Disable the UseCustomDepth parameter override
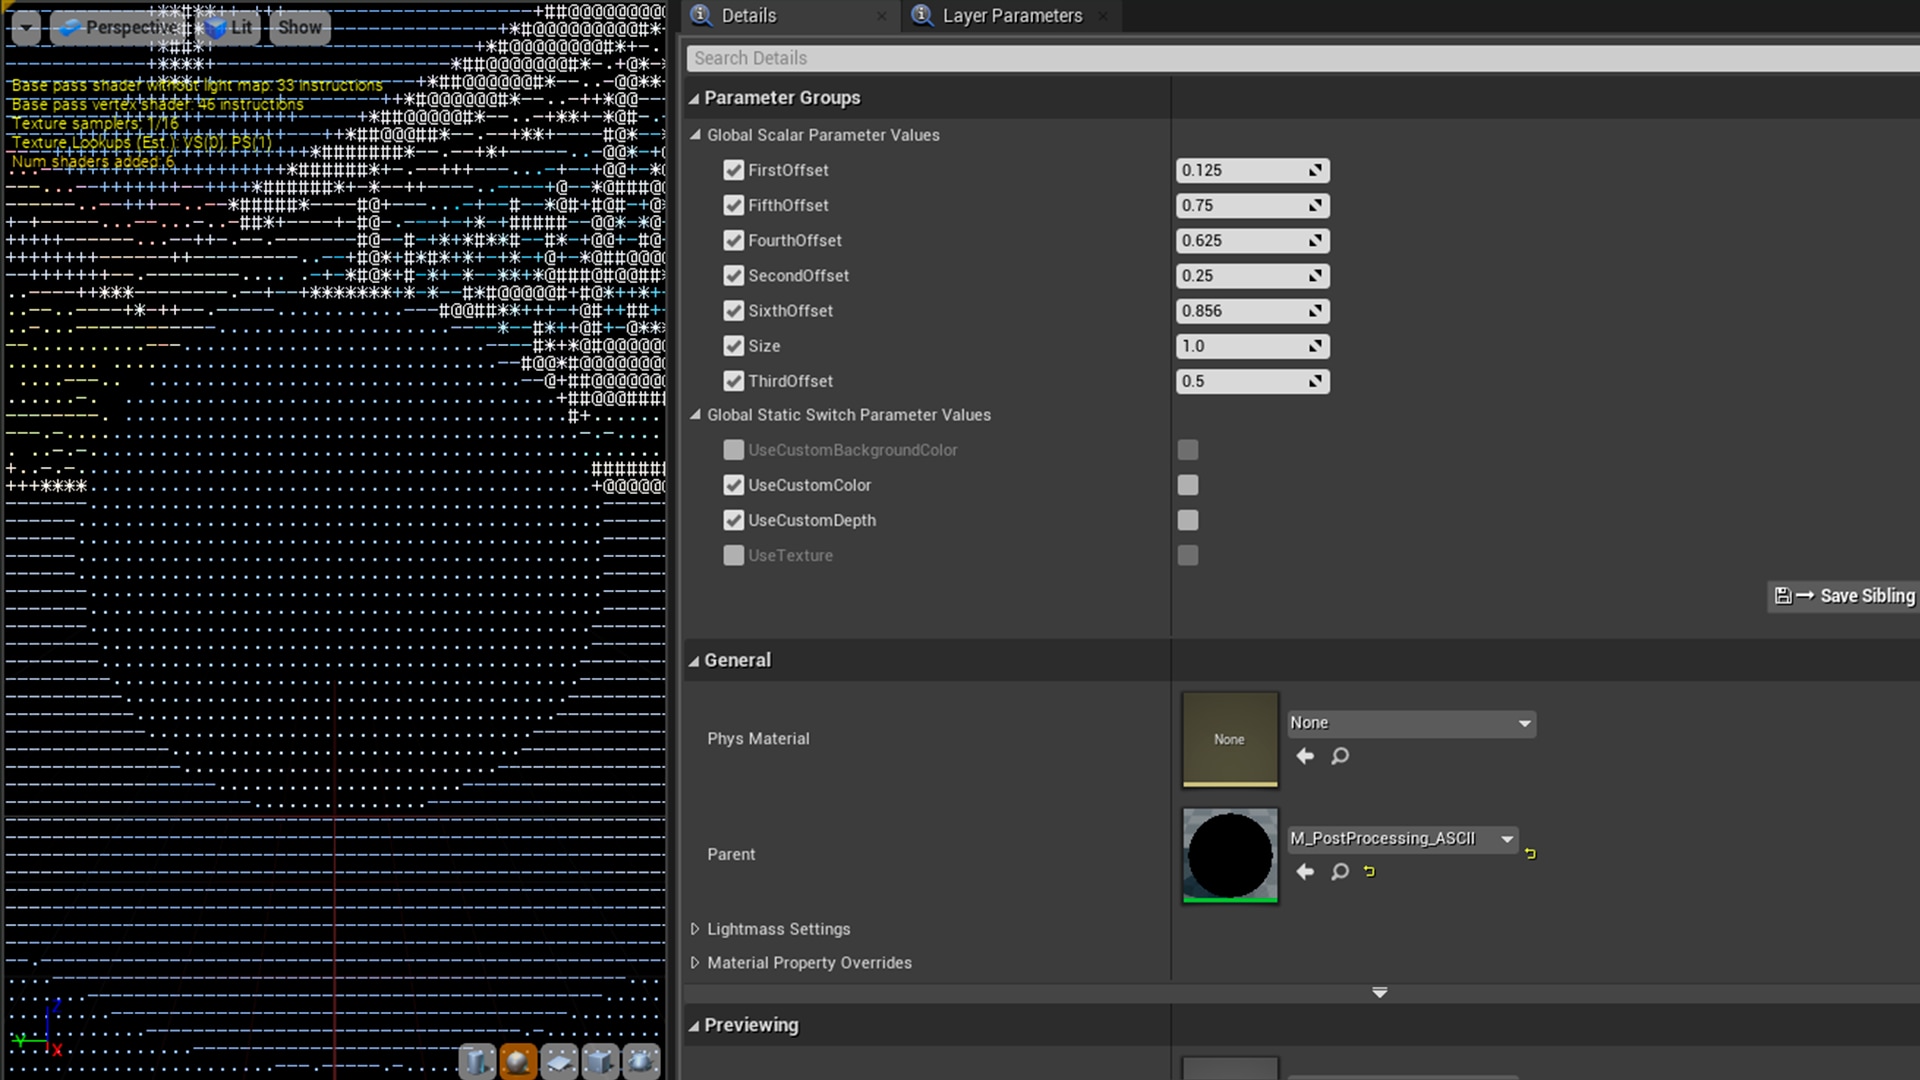The image size is (1920, 1080). click(x=735, y=520)
